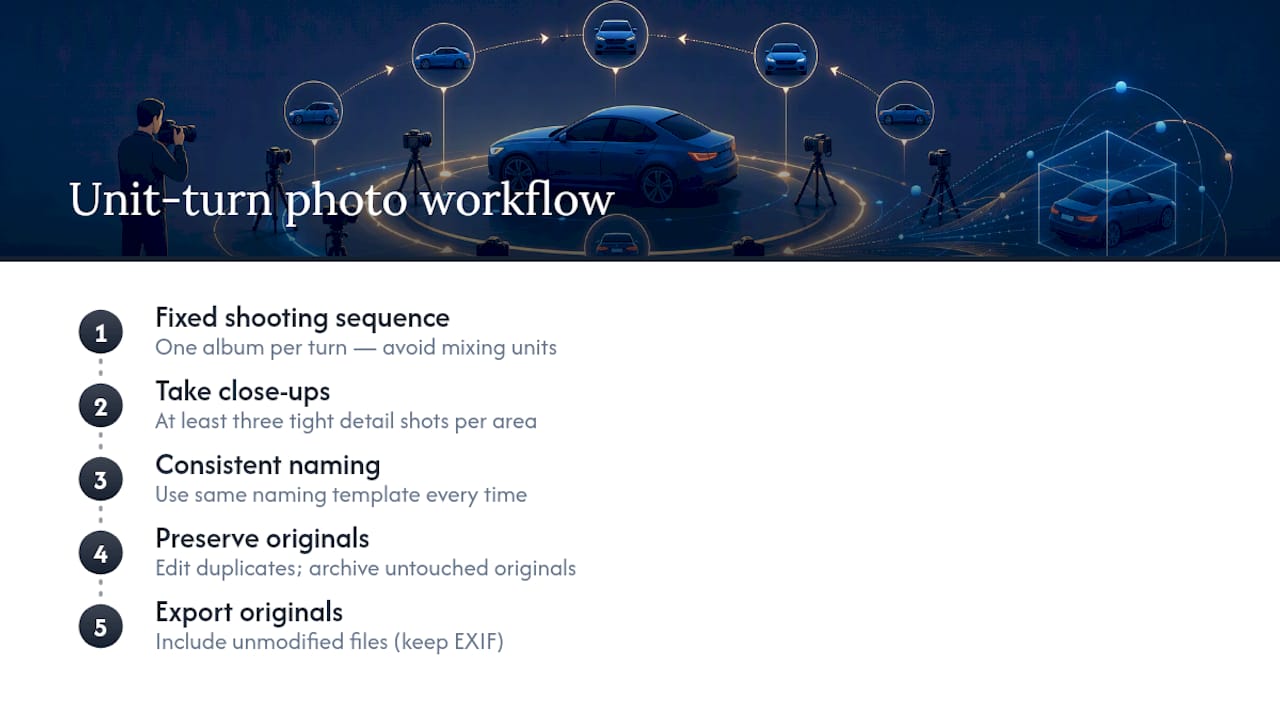Click the step 2 number badge
The width and height of the screenshot is (1280, 720).
pyautogui.click(x=100, y=407)
